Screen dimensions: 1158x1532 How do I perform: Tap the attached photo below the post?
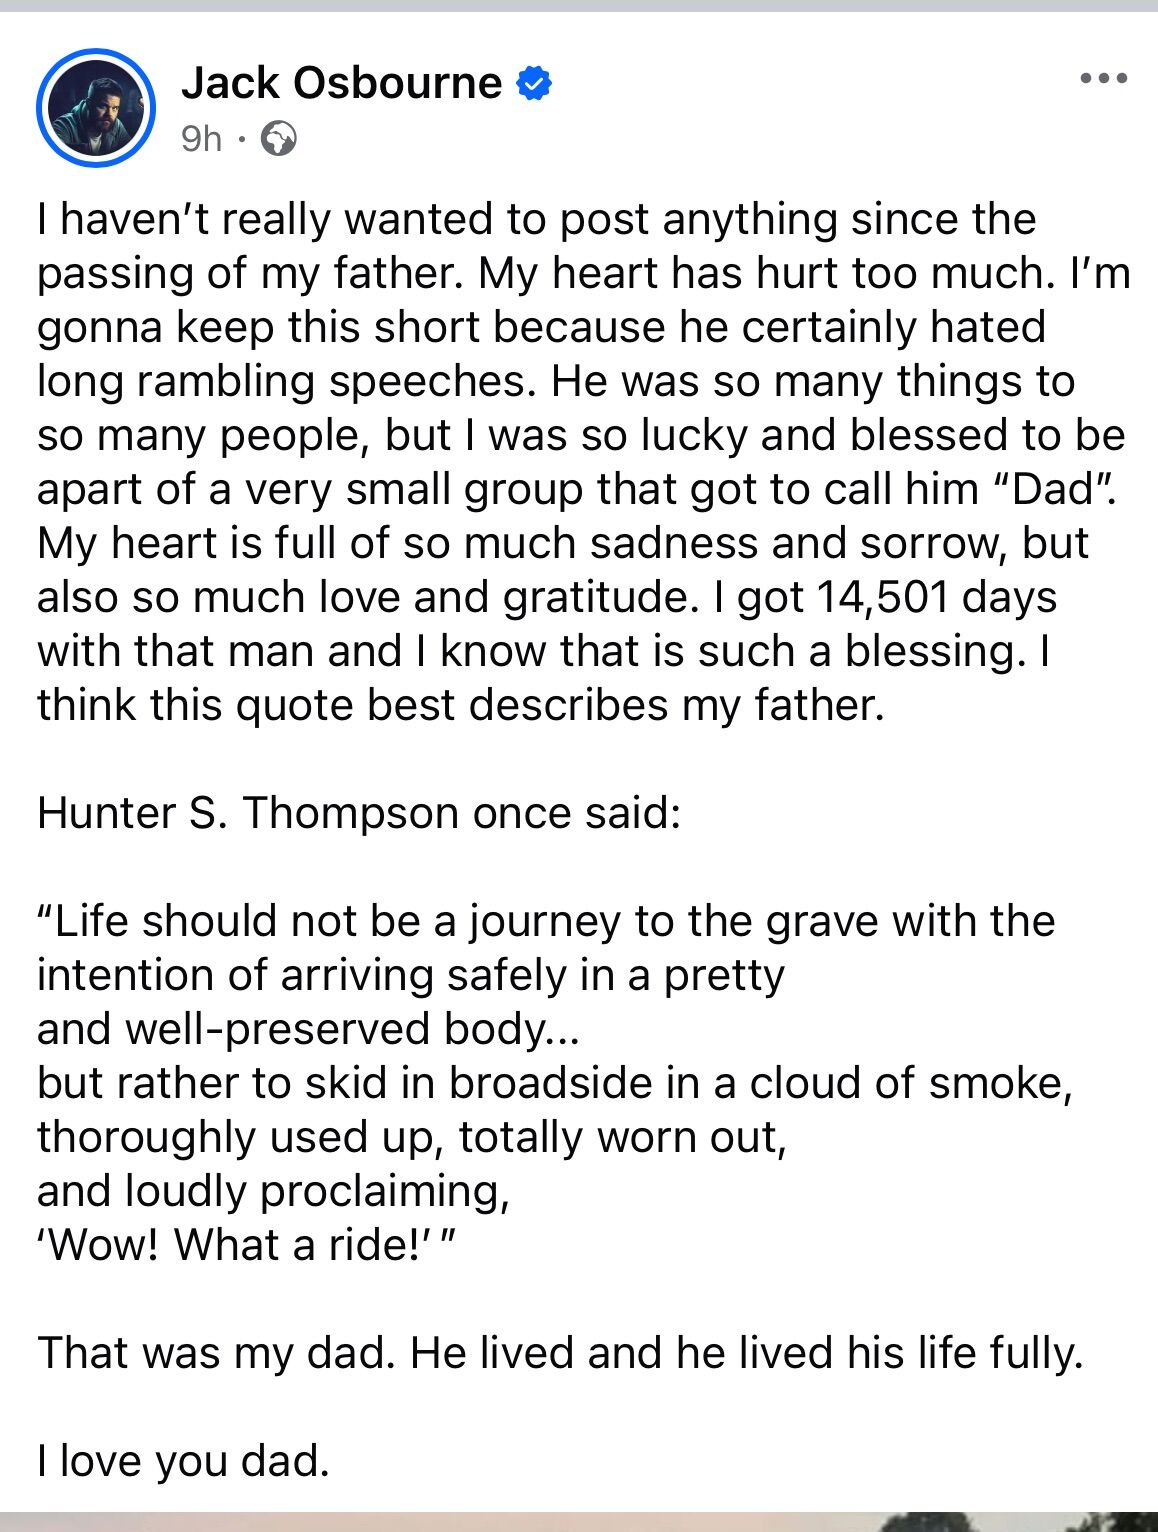pyautogui.click(x=579, y=1521)
